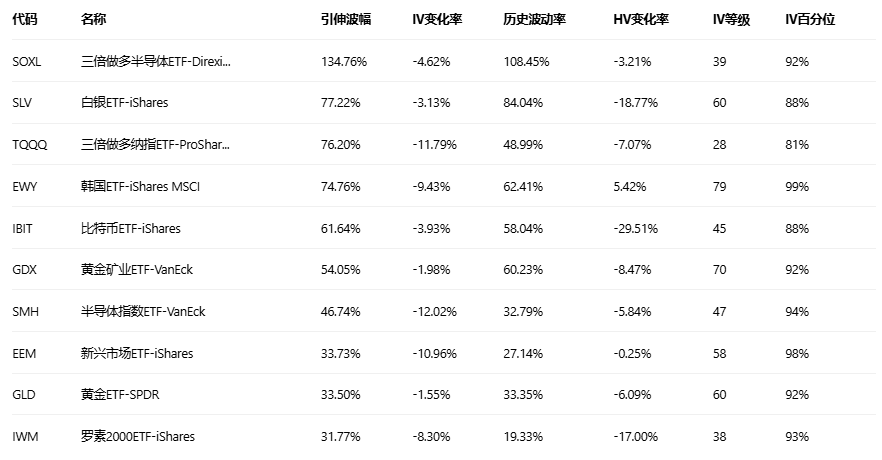Open the SLV ticker symbol

[x=22, y=103]
